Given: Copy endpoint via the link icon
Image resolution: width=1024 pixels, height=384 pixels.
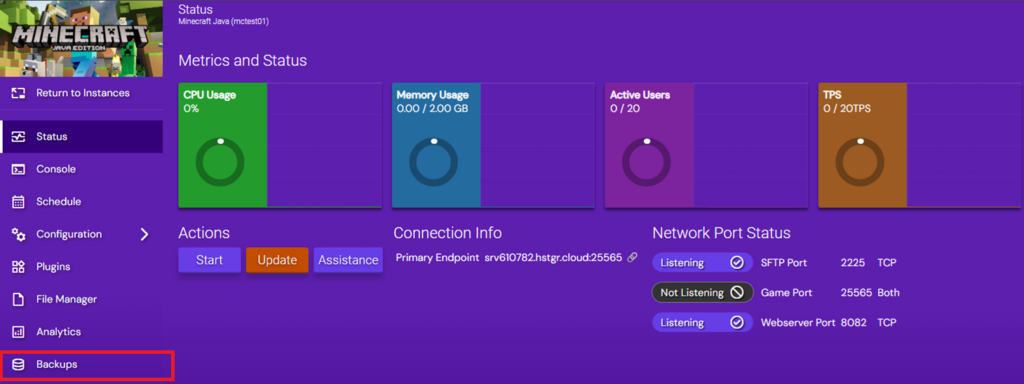Looking at the screenshot, I should (632, 257).
